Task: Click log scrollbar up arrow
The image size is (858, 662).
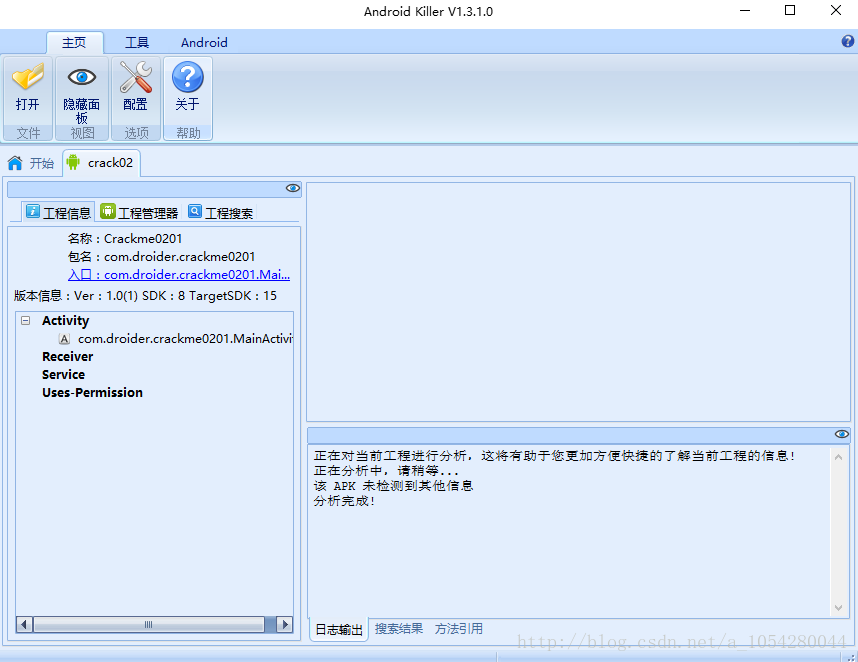Action: click(x=838, y=457)
